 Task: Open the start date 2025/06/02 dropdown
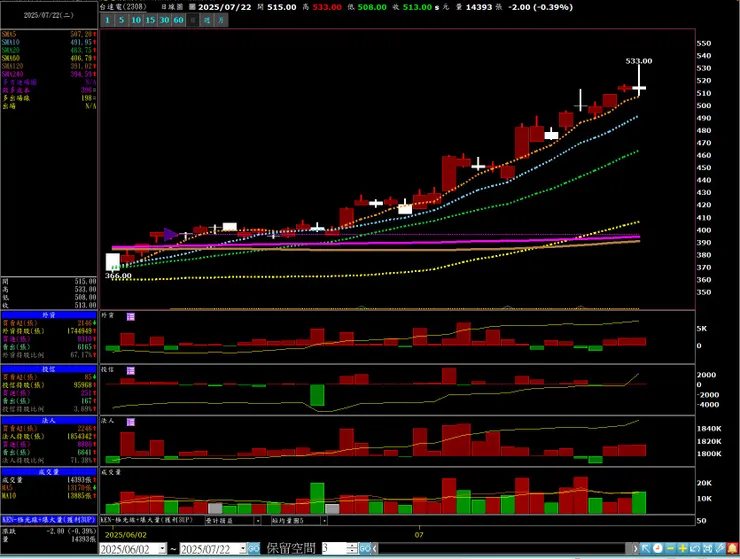coord(162,549)
